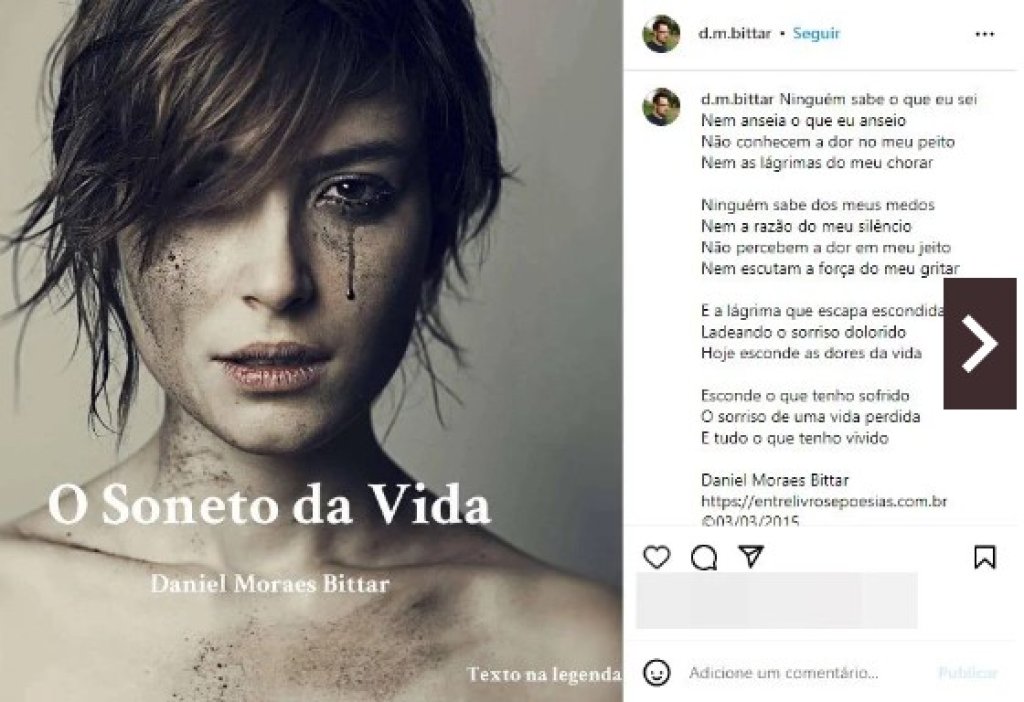This screenshot has height=702, width=1024.
Task: Click 'Texto na legenda' on image
Action: pos(543,674)
